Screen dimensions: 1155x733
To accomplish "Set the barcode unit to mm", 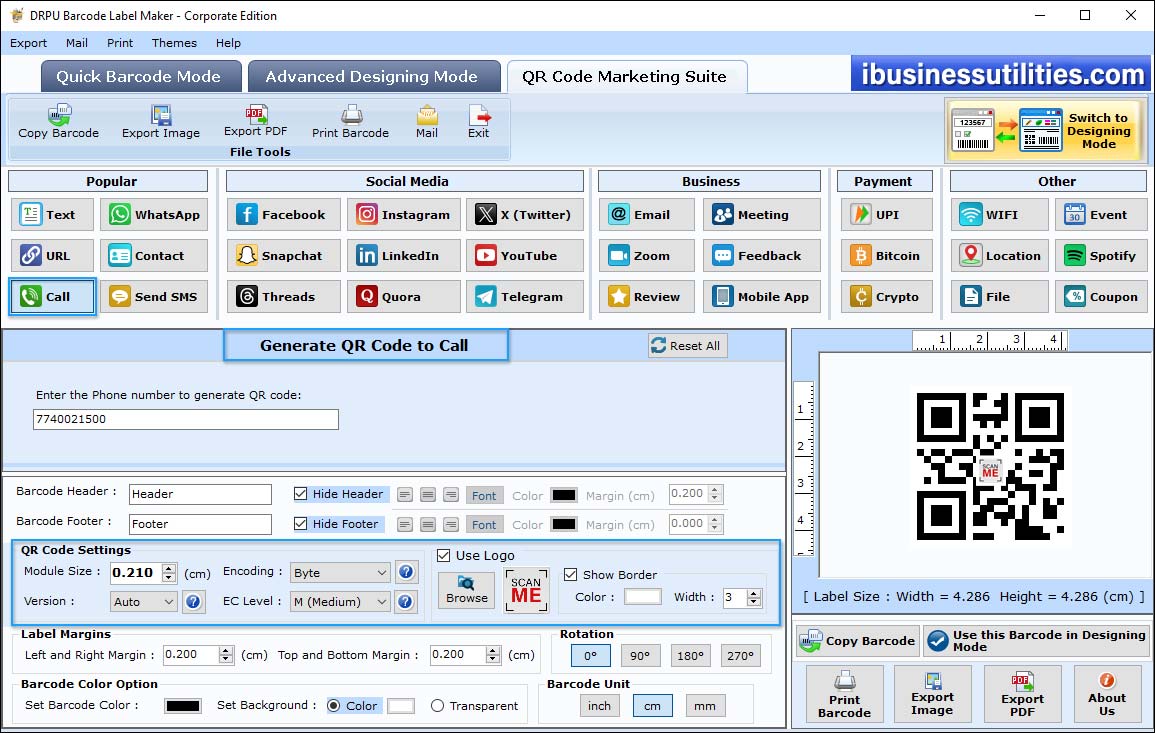I will (x=705, y=706).
